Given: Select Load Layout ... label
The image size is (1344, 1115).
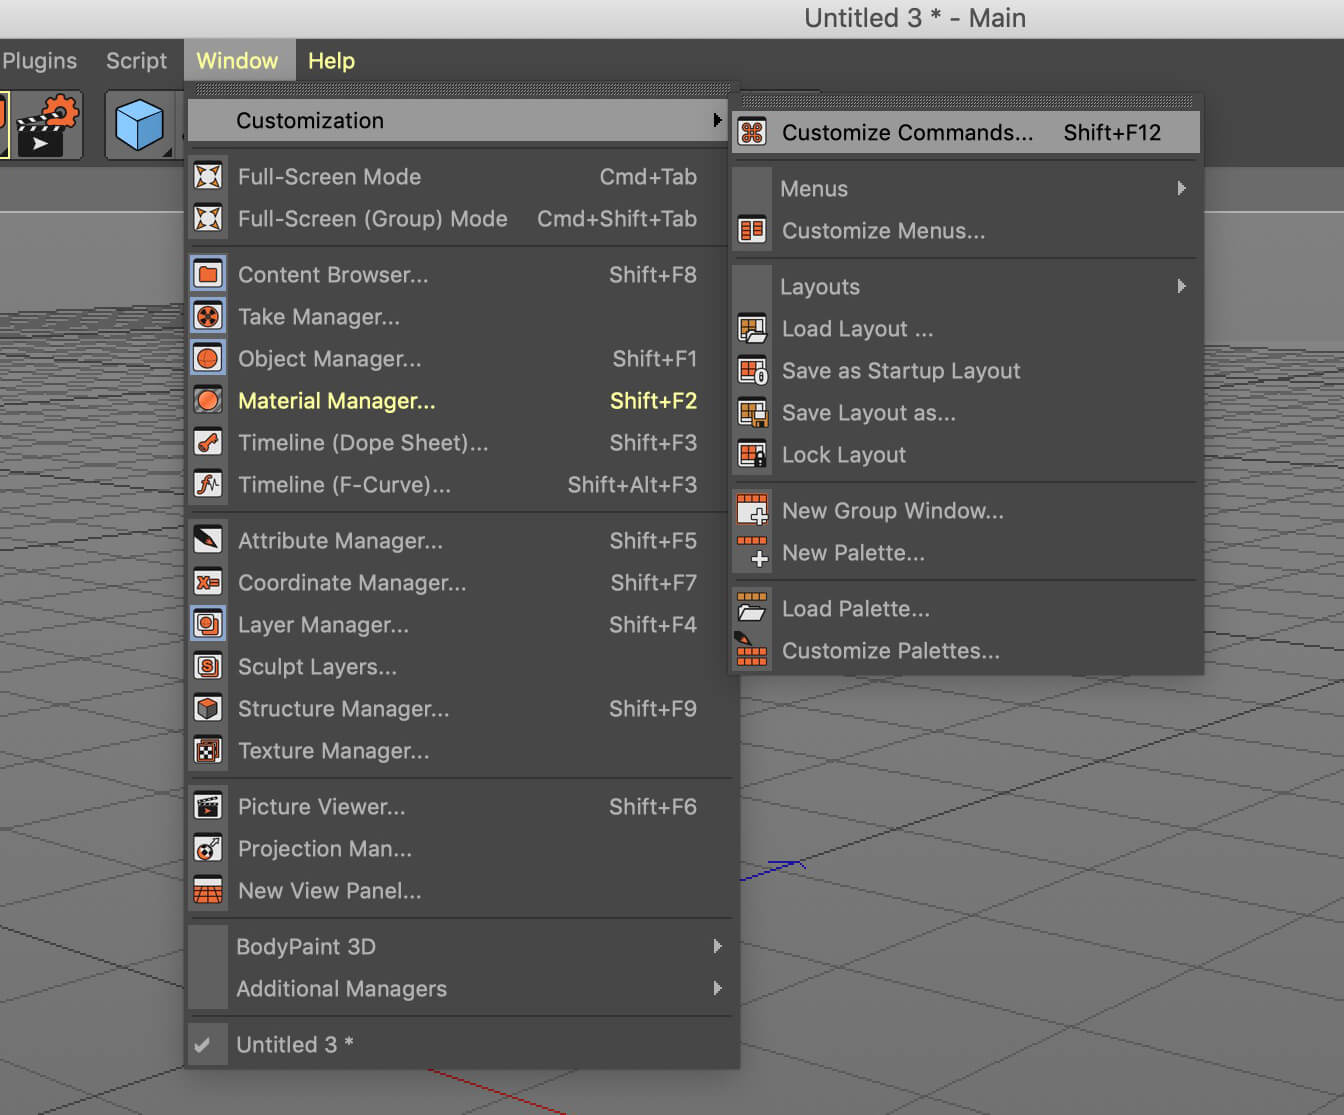Looking at the screenshot, I should click(x=857, y=329).
